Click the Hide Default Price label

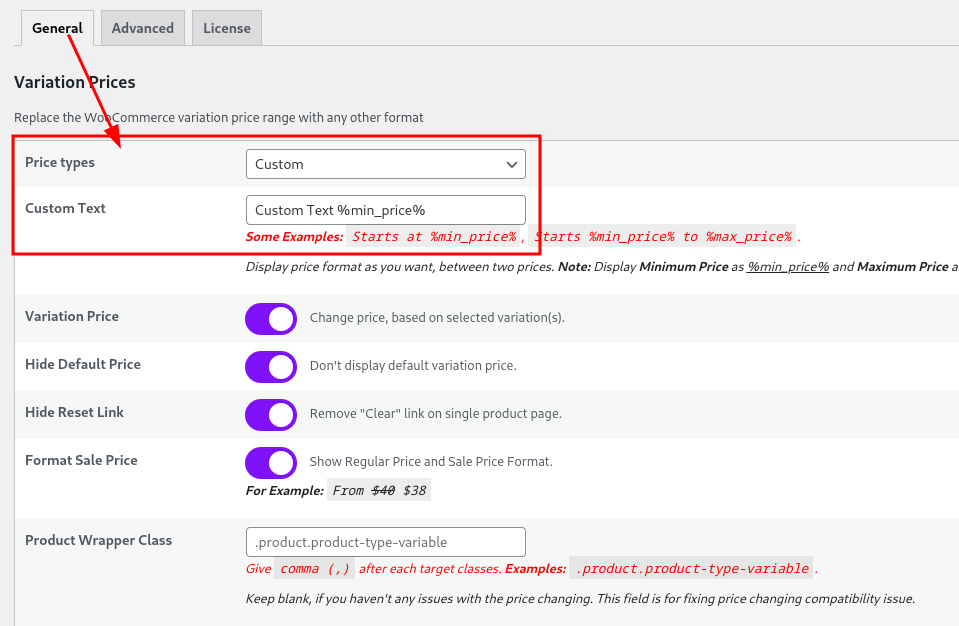pos(83,364)
